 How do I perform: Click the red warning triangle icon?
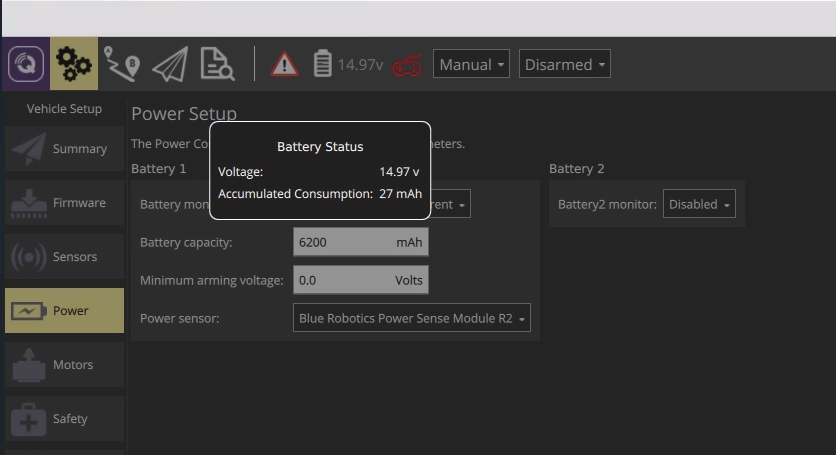point(284,65)
